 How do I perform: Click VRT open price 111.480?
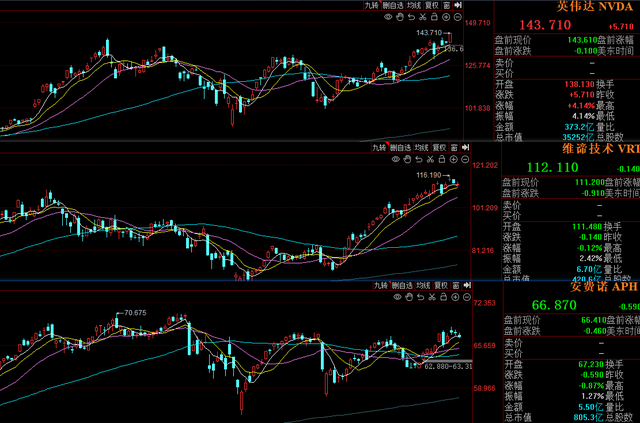[587, 226]
